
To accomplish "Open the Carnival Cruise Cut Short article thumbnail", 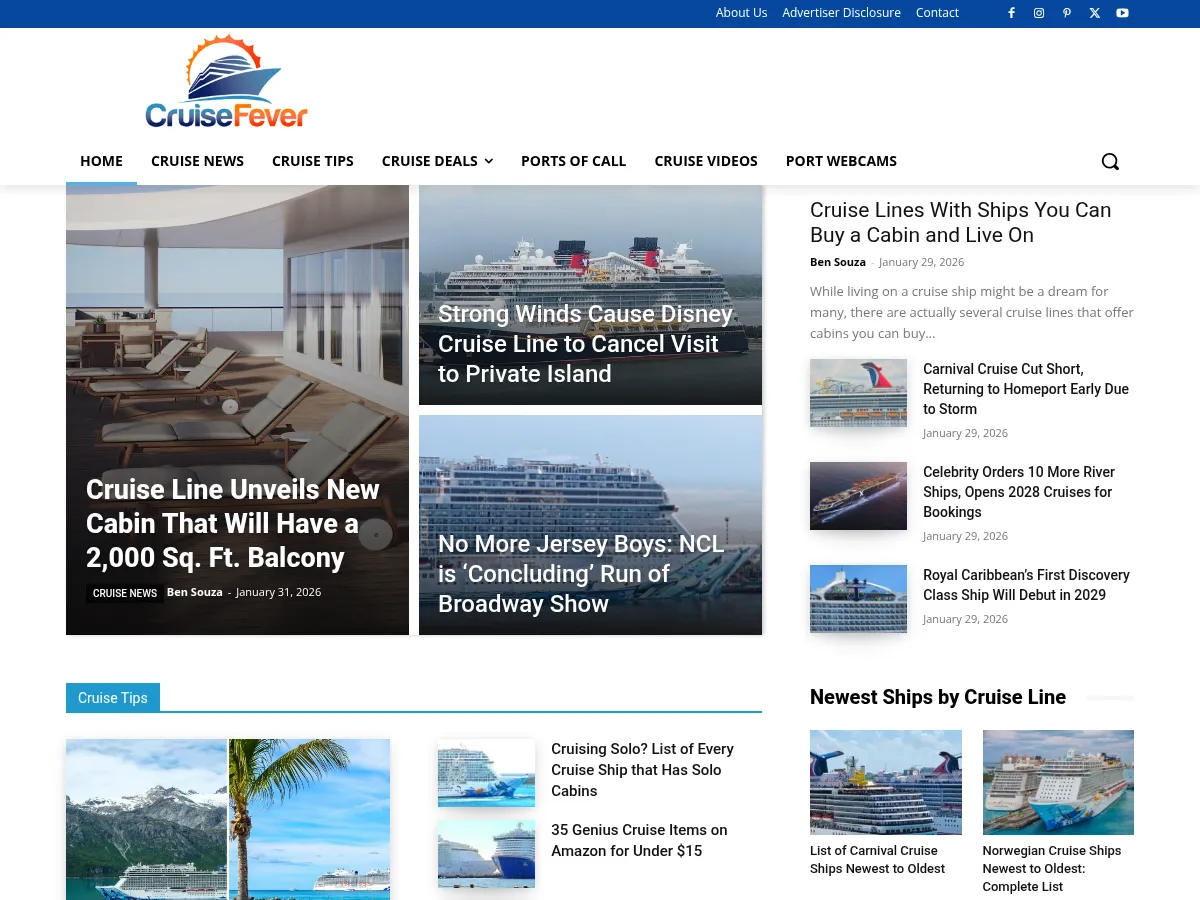I will (x=858, y=393).
